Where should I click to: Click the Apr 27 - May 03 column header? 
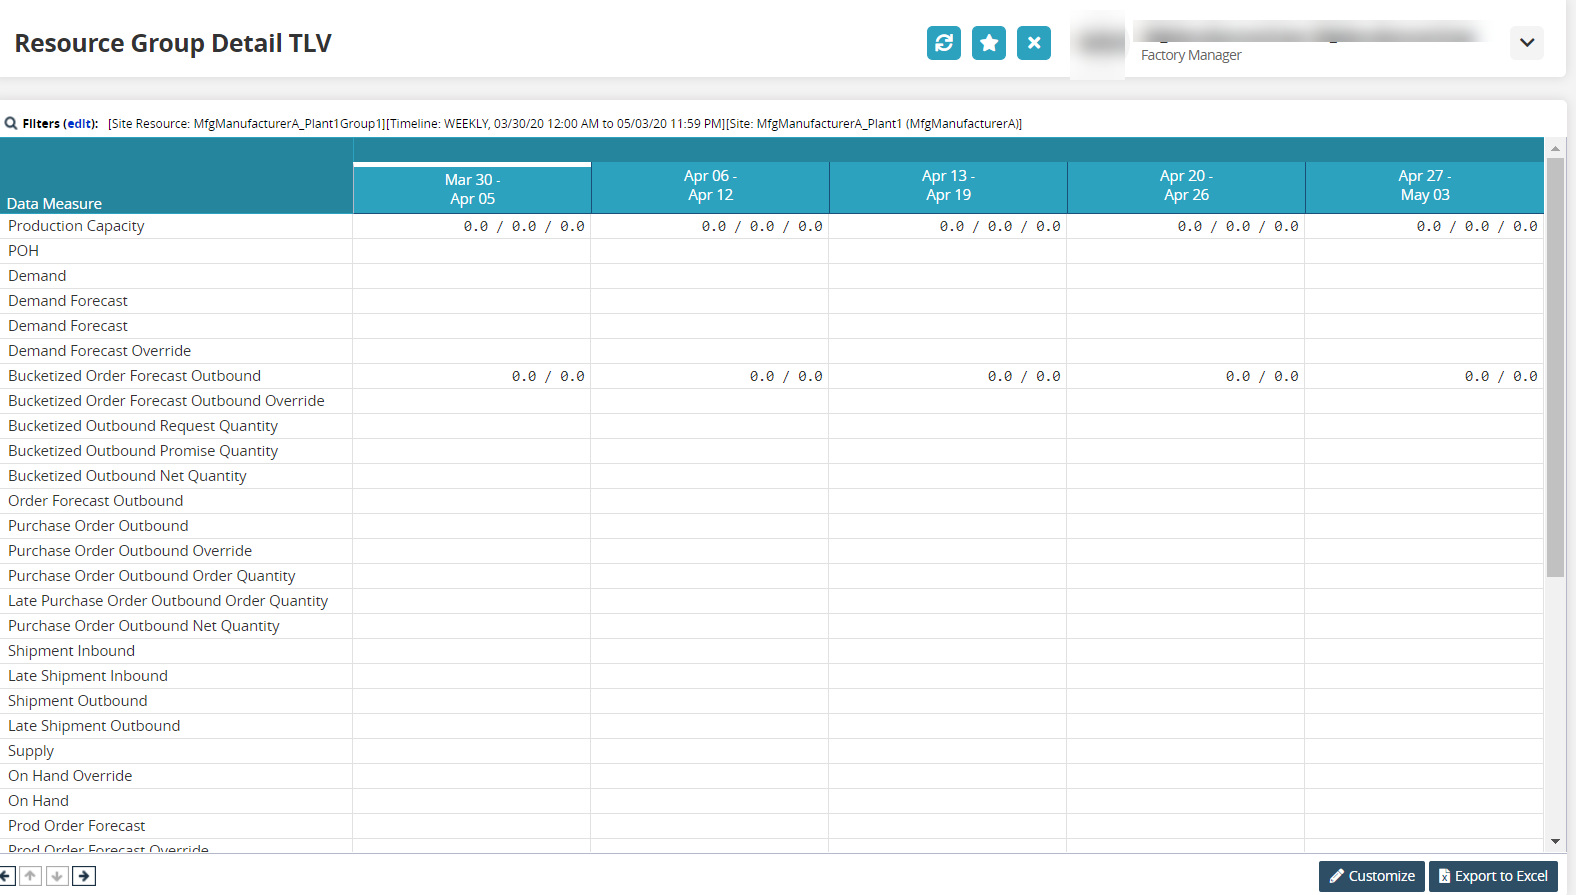pyautogui.click(x=1424, y=186)
